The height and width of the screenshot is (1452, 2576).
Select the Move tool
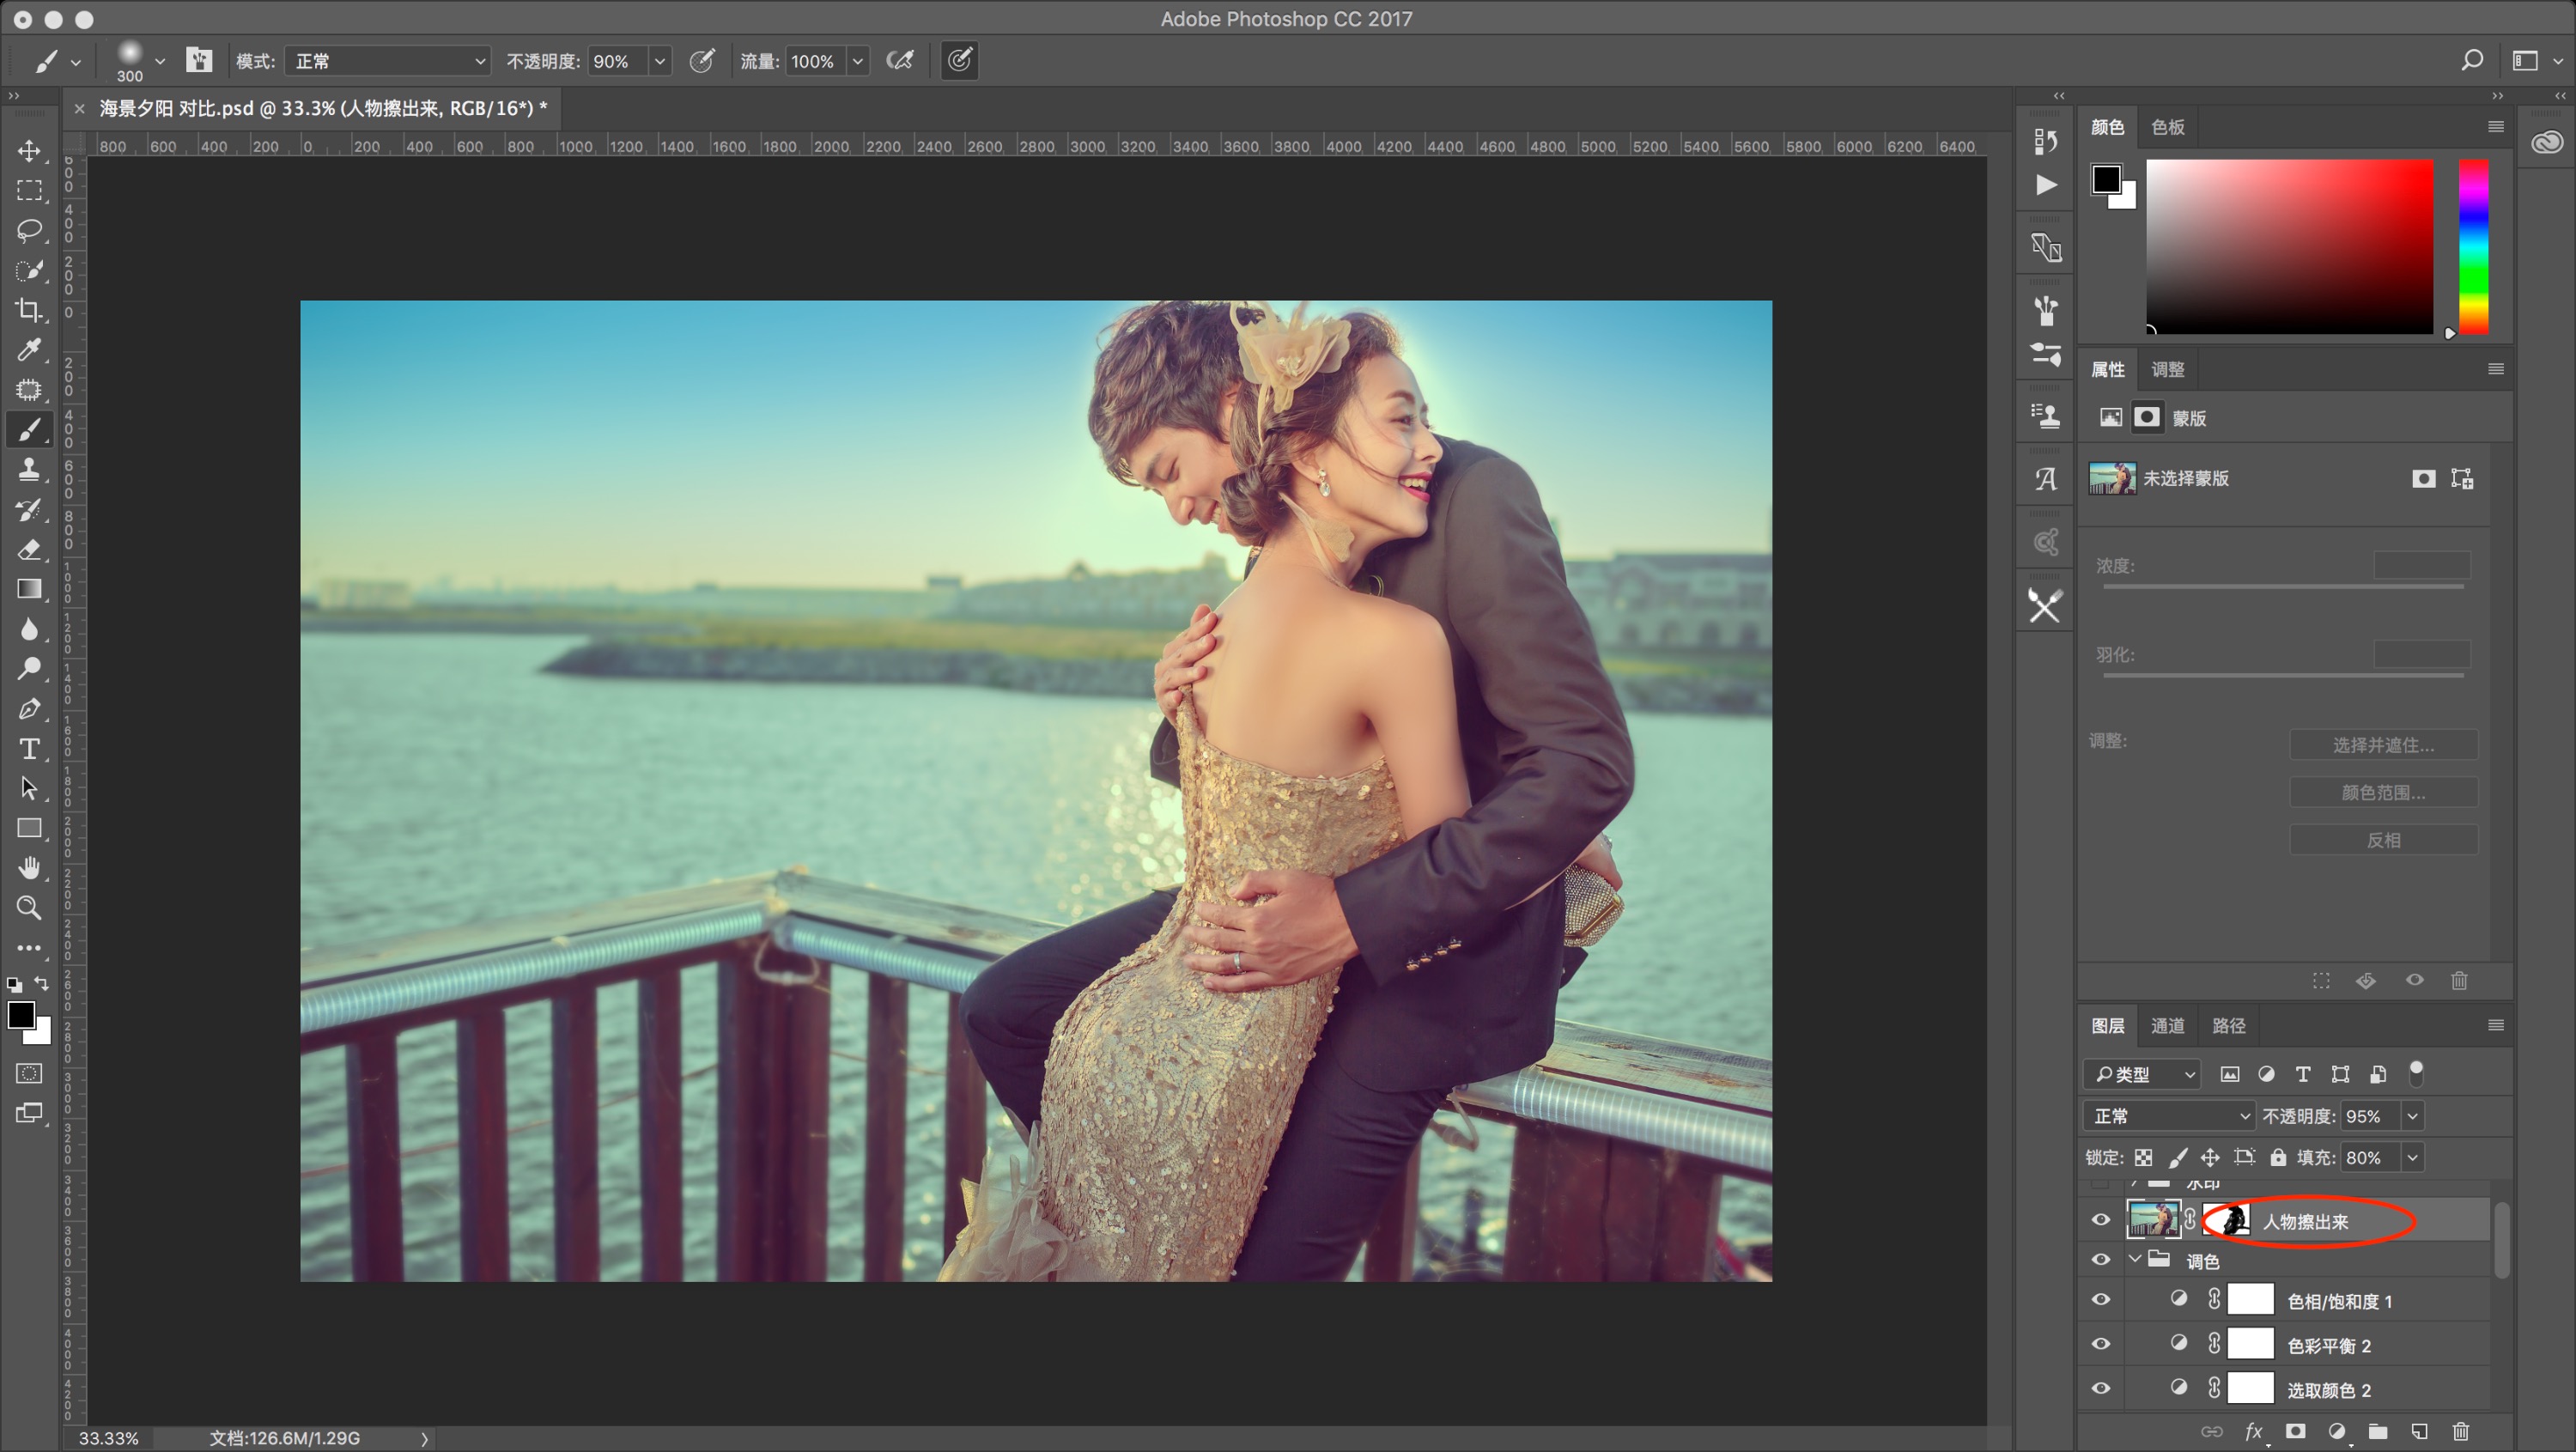[x=29, y=151]
